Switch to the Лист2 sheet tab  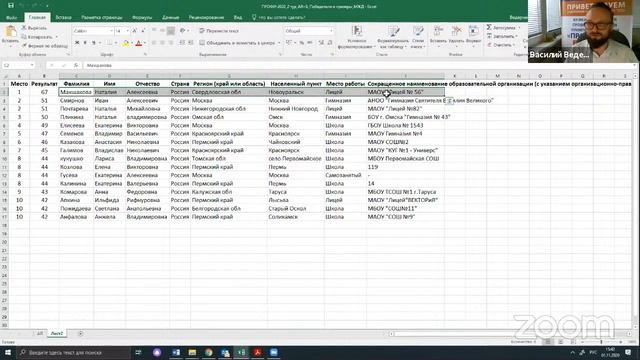57,333
